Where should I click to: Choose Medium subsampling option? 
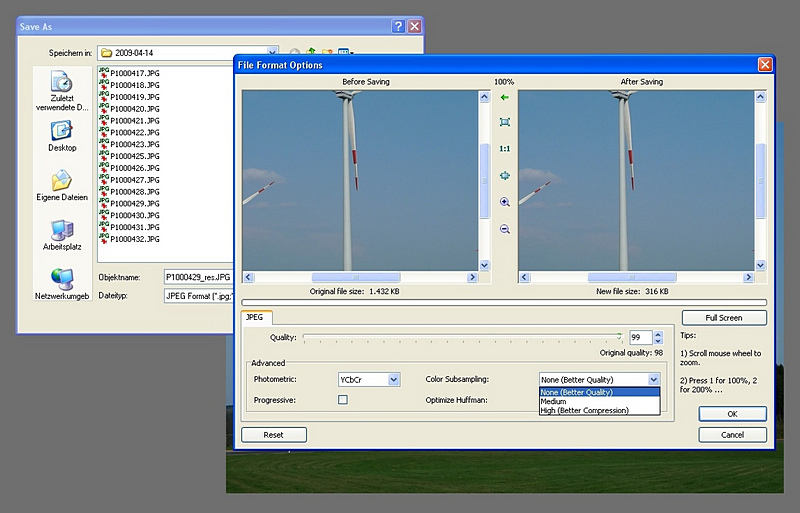[x=599, y=401]
